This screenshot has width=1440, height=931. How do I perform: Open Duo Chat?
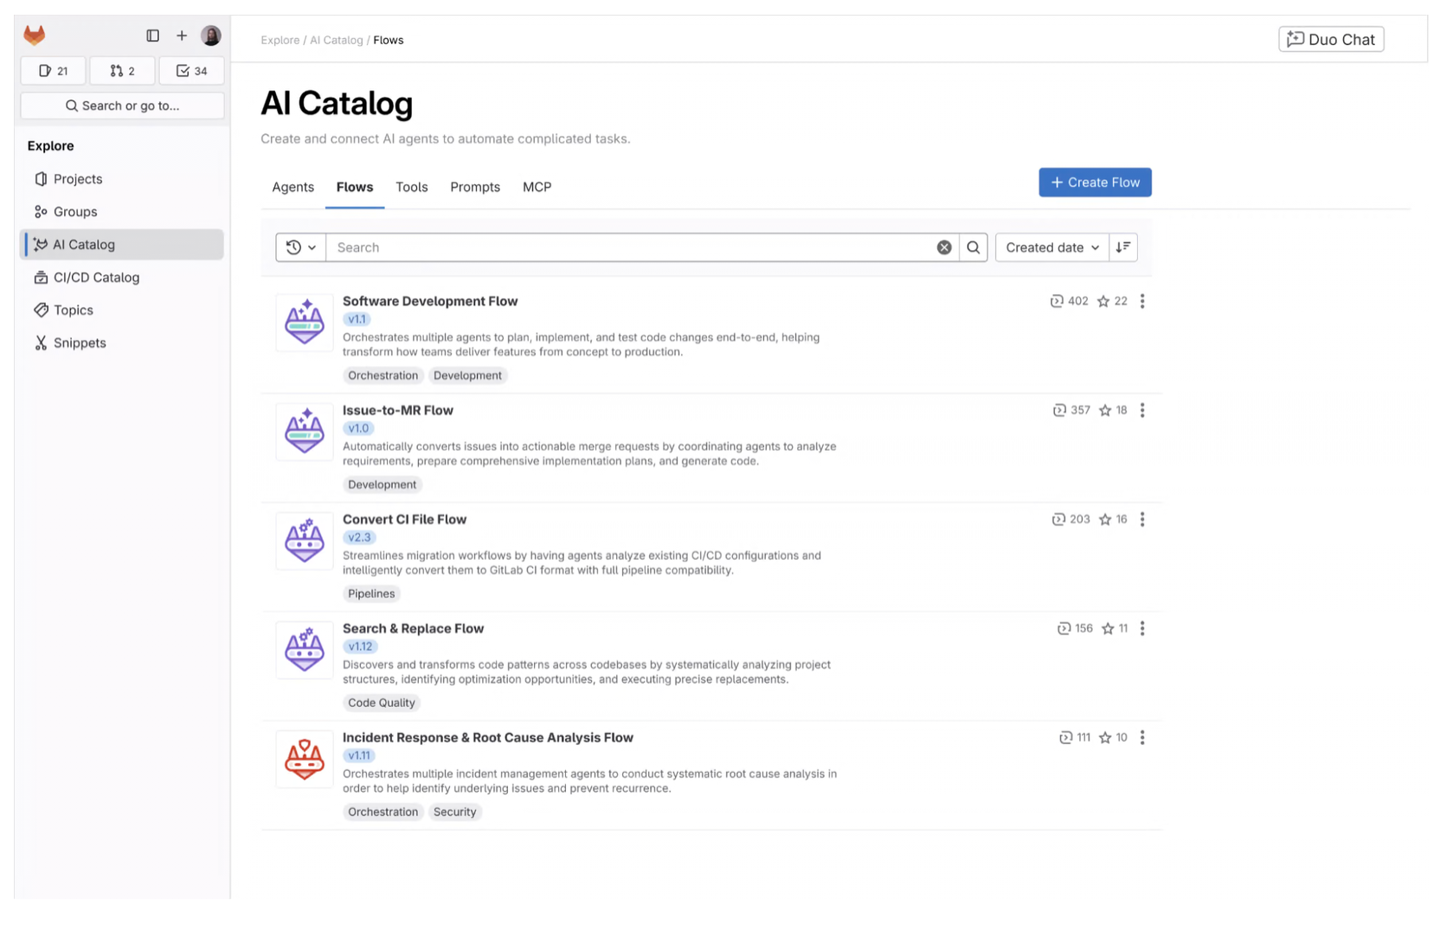(1331, 39)
